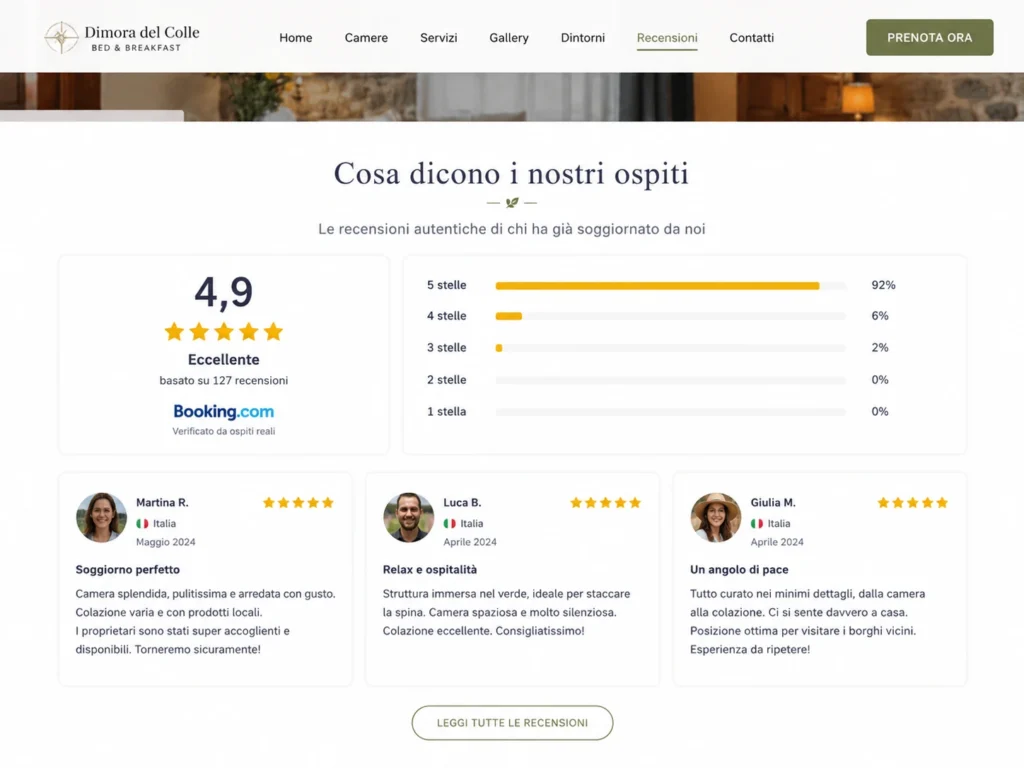This screenshot has width=1024, height=768.
Task: Select the Recensioni nav item
Action: [x=667, y=38]
